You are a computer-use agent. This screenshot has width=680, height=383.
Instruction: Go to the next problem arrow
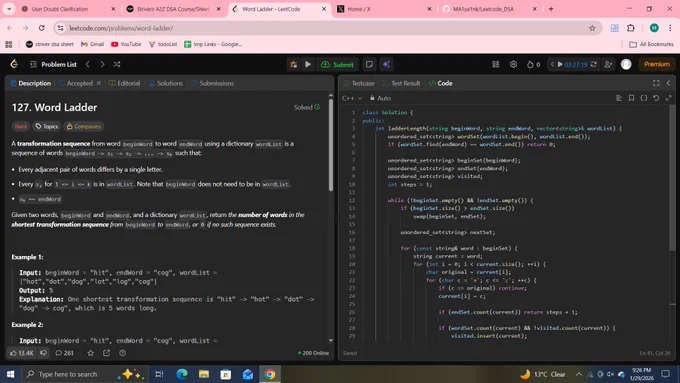(102, 64)
